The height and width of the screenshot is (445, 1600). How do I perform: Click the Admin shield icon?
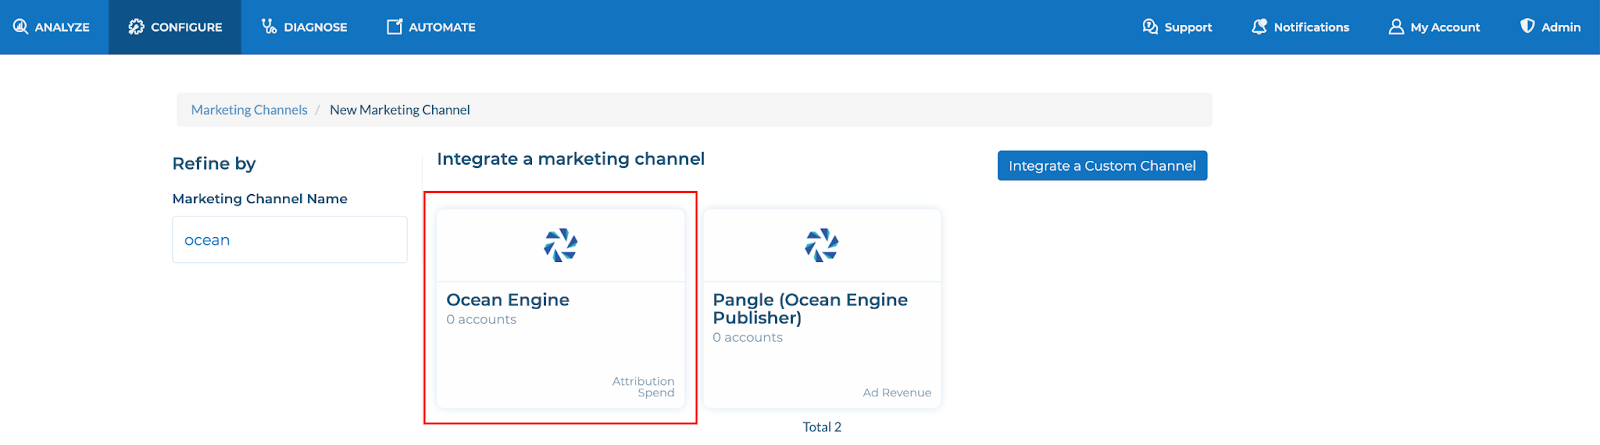(1527, 26)
